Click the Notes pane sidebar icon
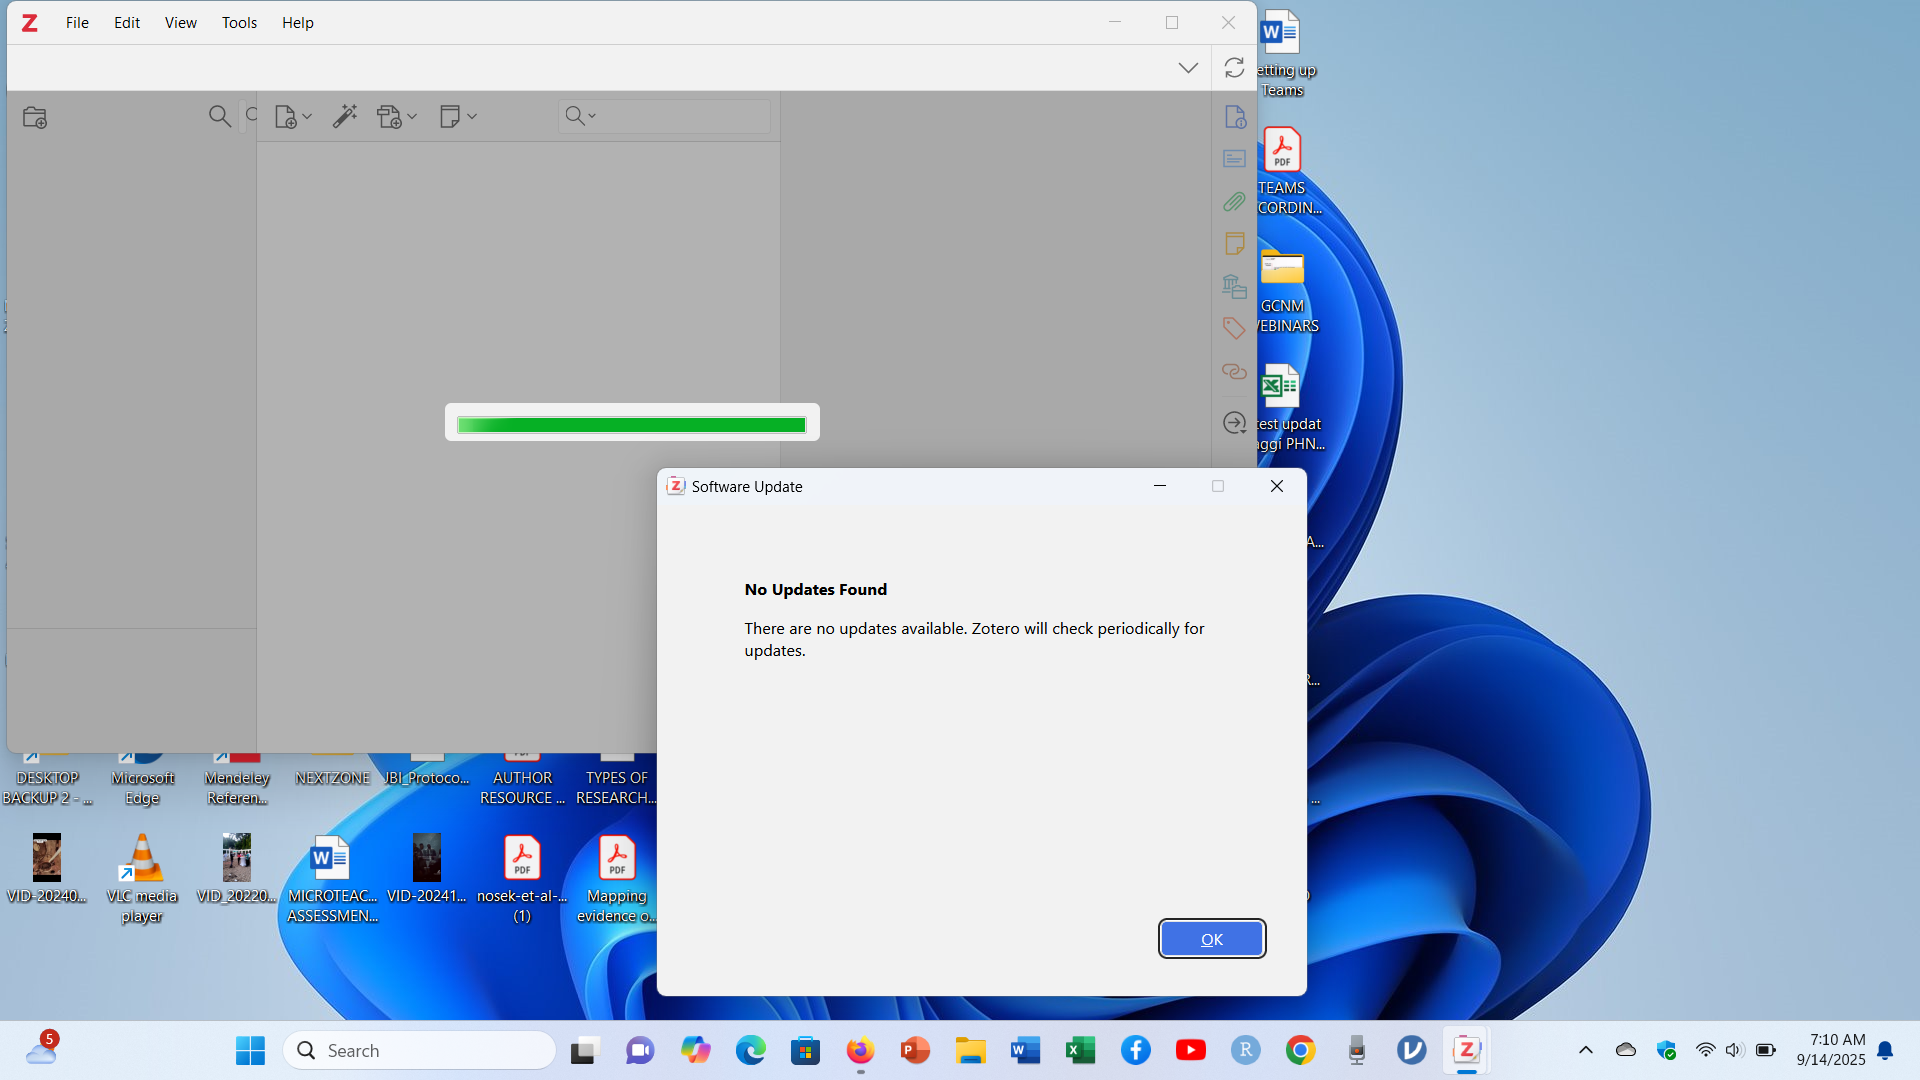This screenshot has height=1080, width=1920. (x=1234, y=244)
